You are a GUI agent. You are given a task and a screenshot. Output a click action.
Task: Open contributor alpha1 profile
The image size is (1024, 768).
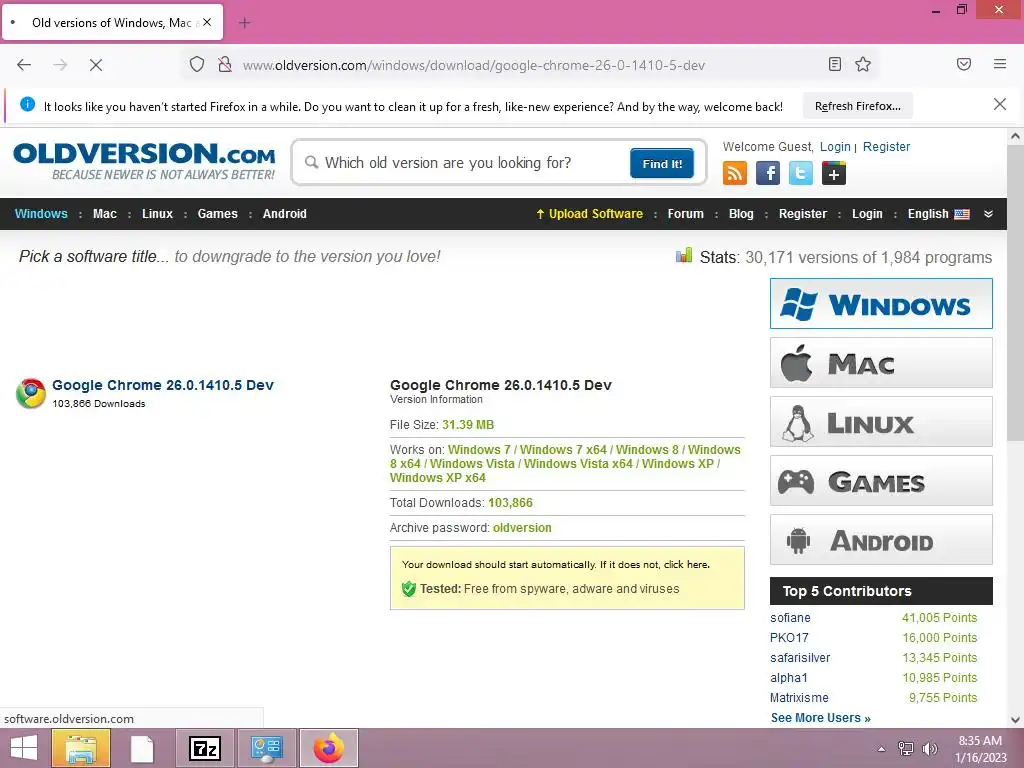(788, 678)
